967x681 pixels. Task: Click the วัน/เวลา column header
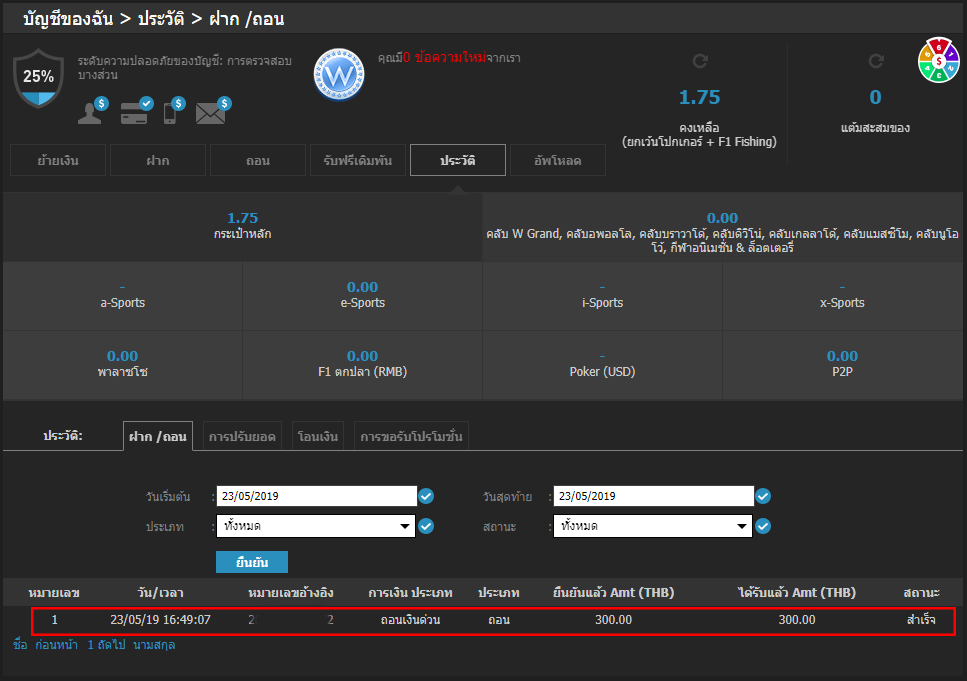pos(160,593)
